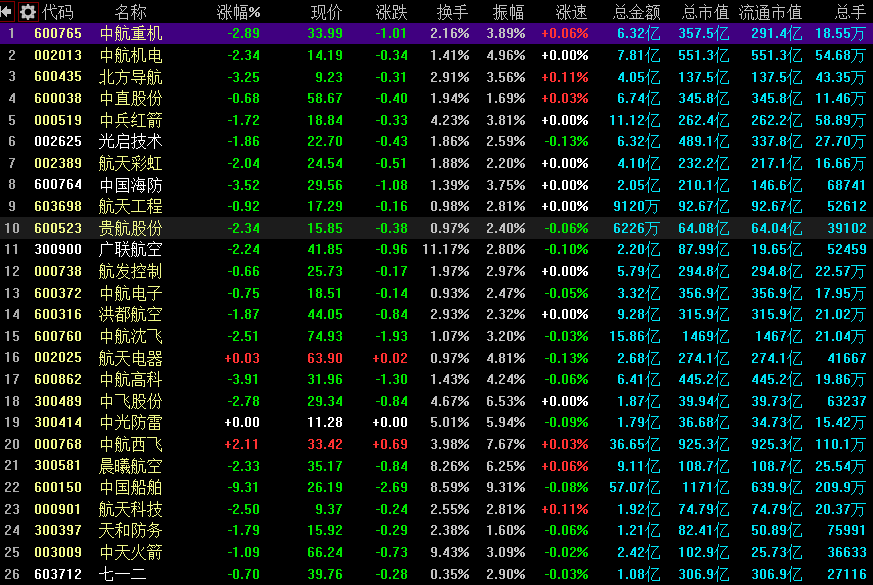The width and height of the screenshot is (873, 585).
Task: Select stock name 航天工程
Action: coord(131,207)
